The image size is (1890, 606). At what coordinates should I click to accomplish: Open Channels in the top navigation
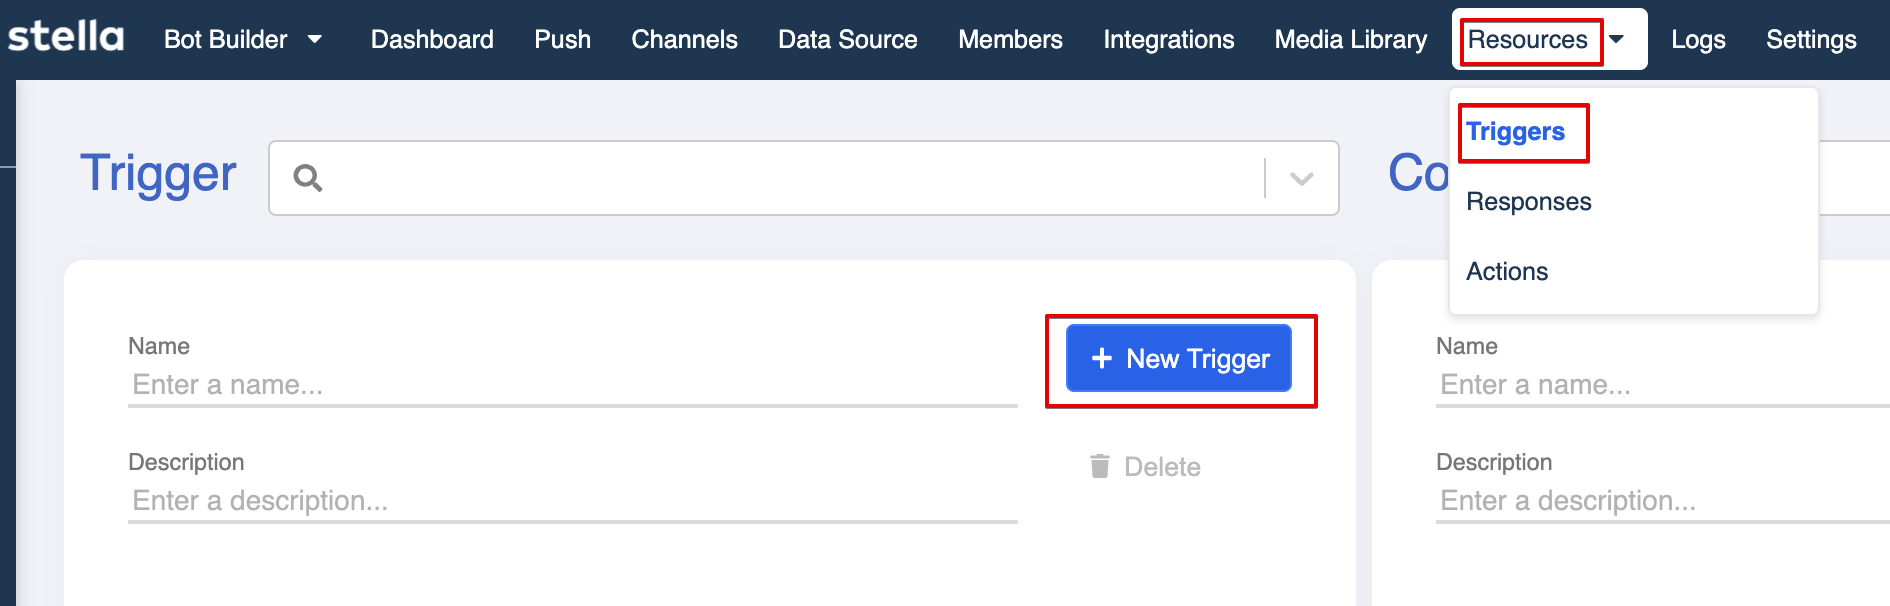(x=684, y=39)
